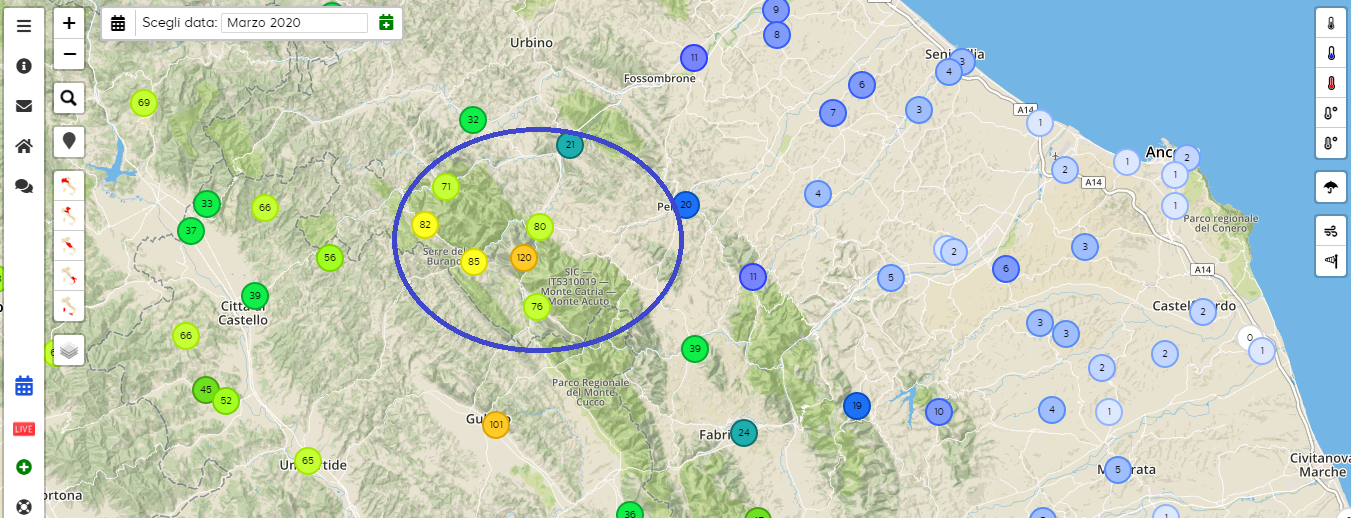Viewport: 1351px width, 518px height.
Task: Open the hamburger menu in the sidebar
Action: 24,26
